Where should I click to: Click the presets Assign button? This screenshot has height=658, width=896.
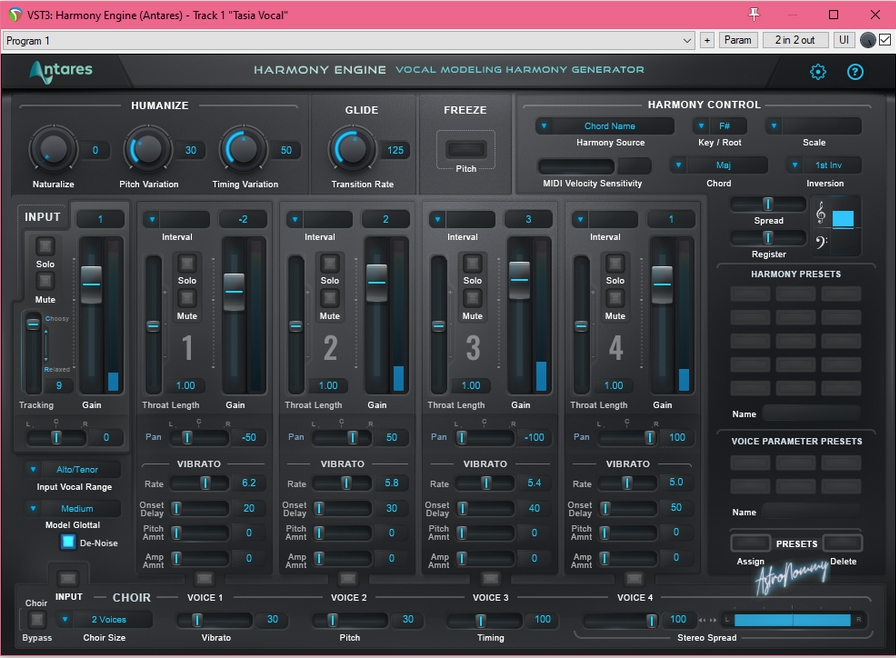[x=750, y=543]
